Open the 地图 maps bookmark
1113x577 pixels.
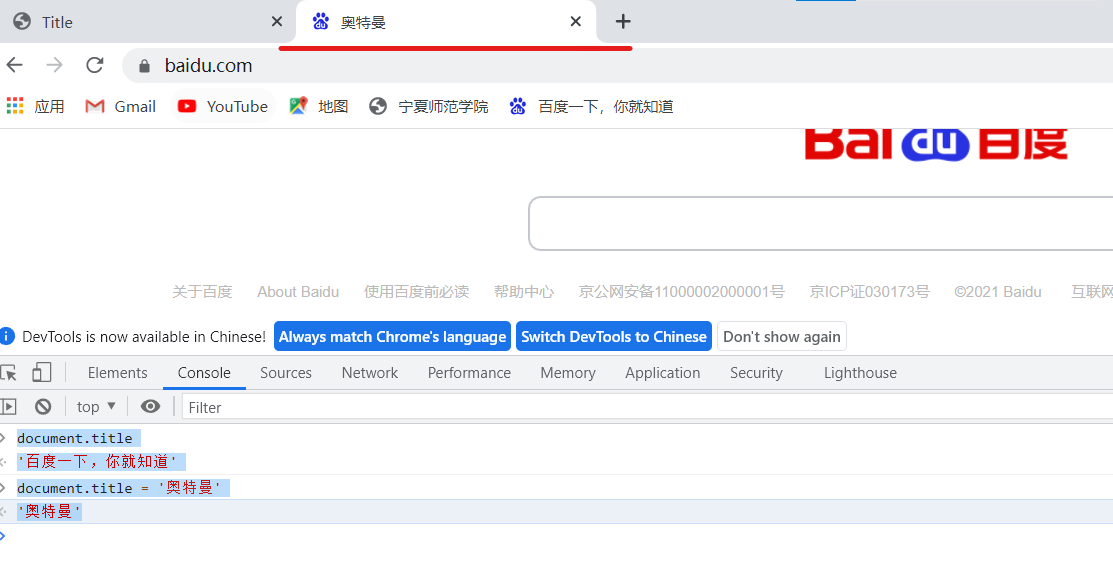pos(319,106)
